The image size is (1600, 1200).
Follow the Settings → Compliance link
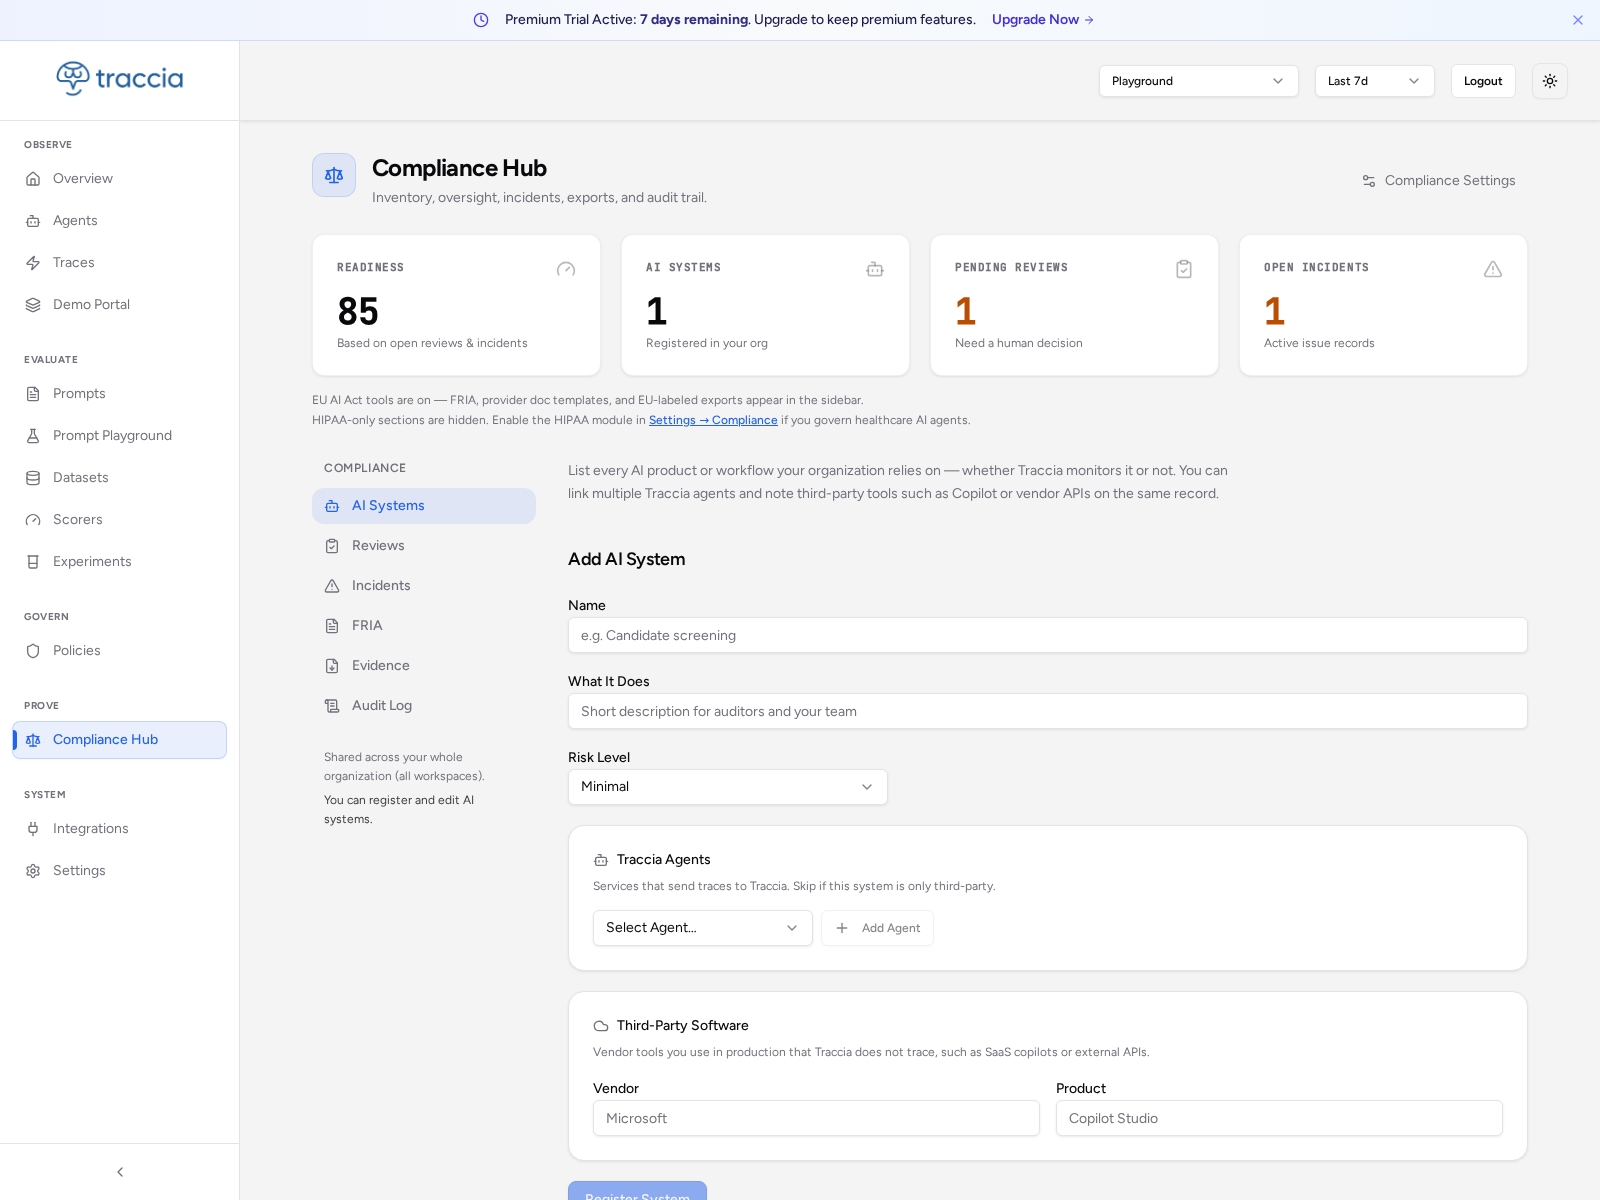[x=713, y=420]
